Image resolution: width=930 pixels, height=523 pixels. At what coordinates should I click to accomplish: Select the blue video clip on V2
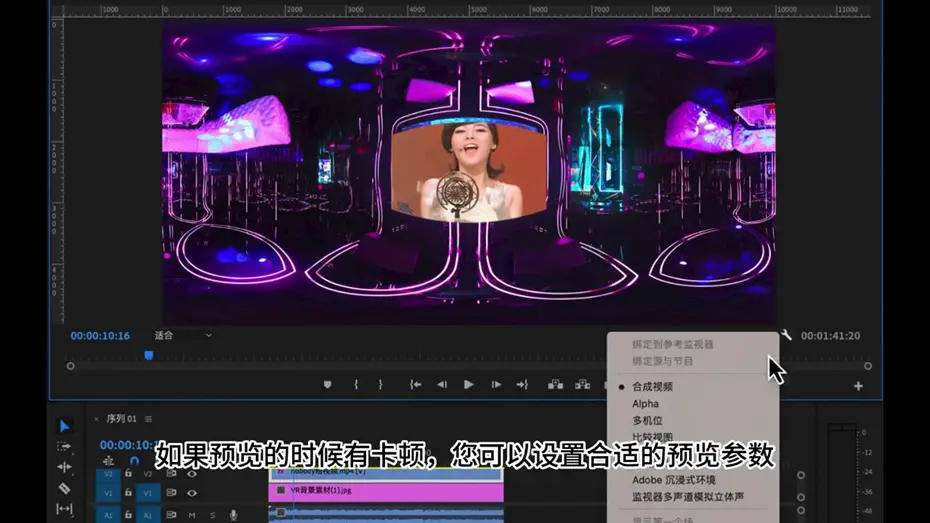click(x=386, y=473)
